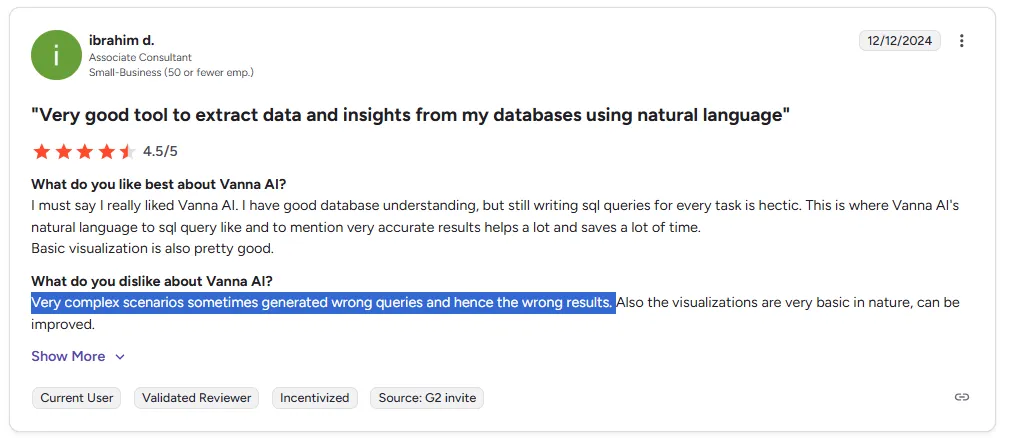The height and width of the screenshot is (438, 1010).
Task: Open the three-dot more options menu
Action: pos(962,41)
